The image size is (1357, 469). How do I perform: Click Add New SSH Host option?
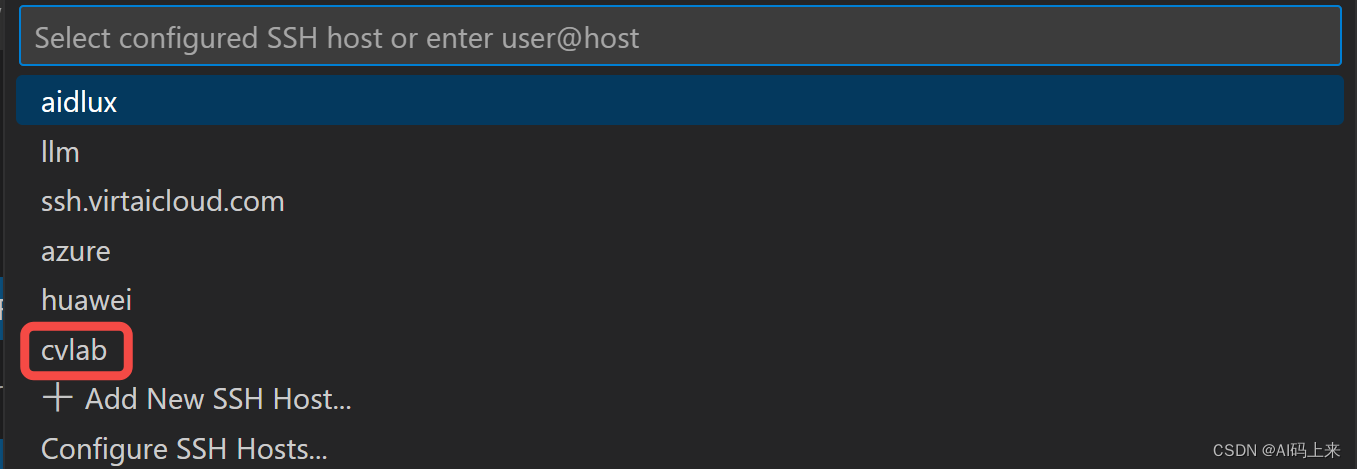pyautogui.click(x=217, y=399)
